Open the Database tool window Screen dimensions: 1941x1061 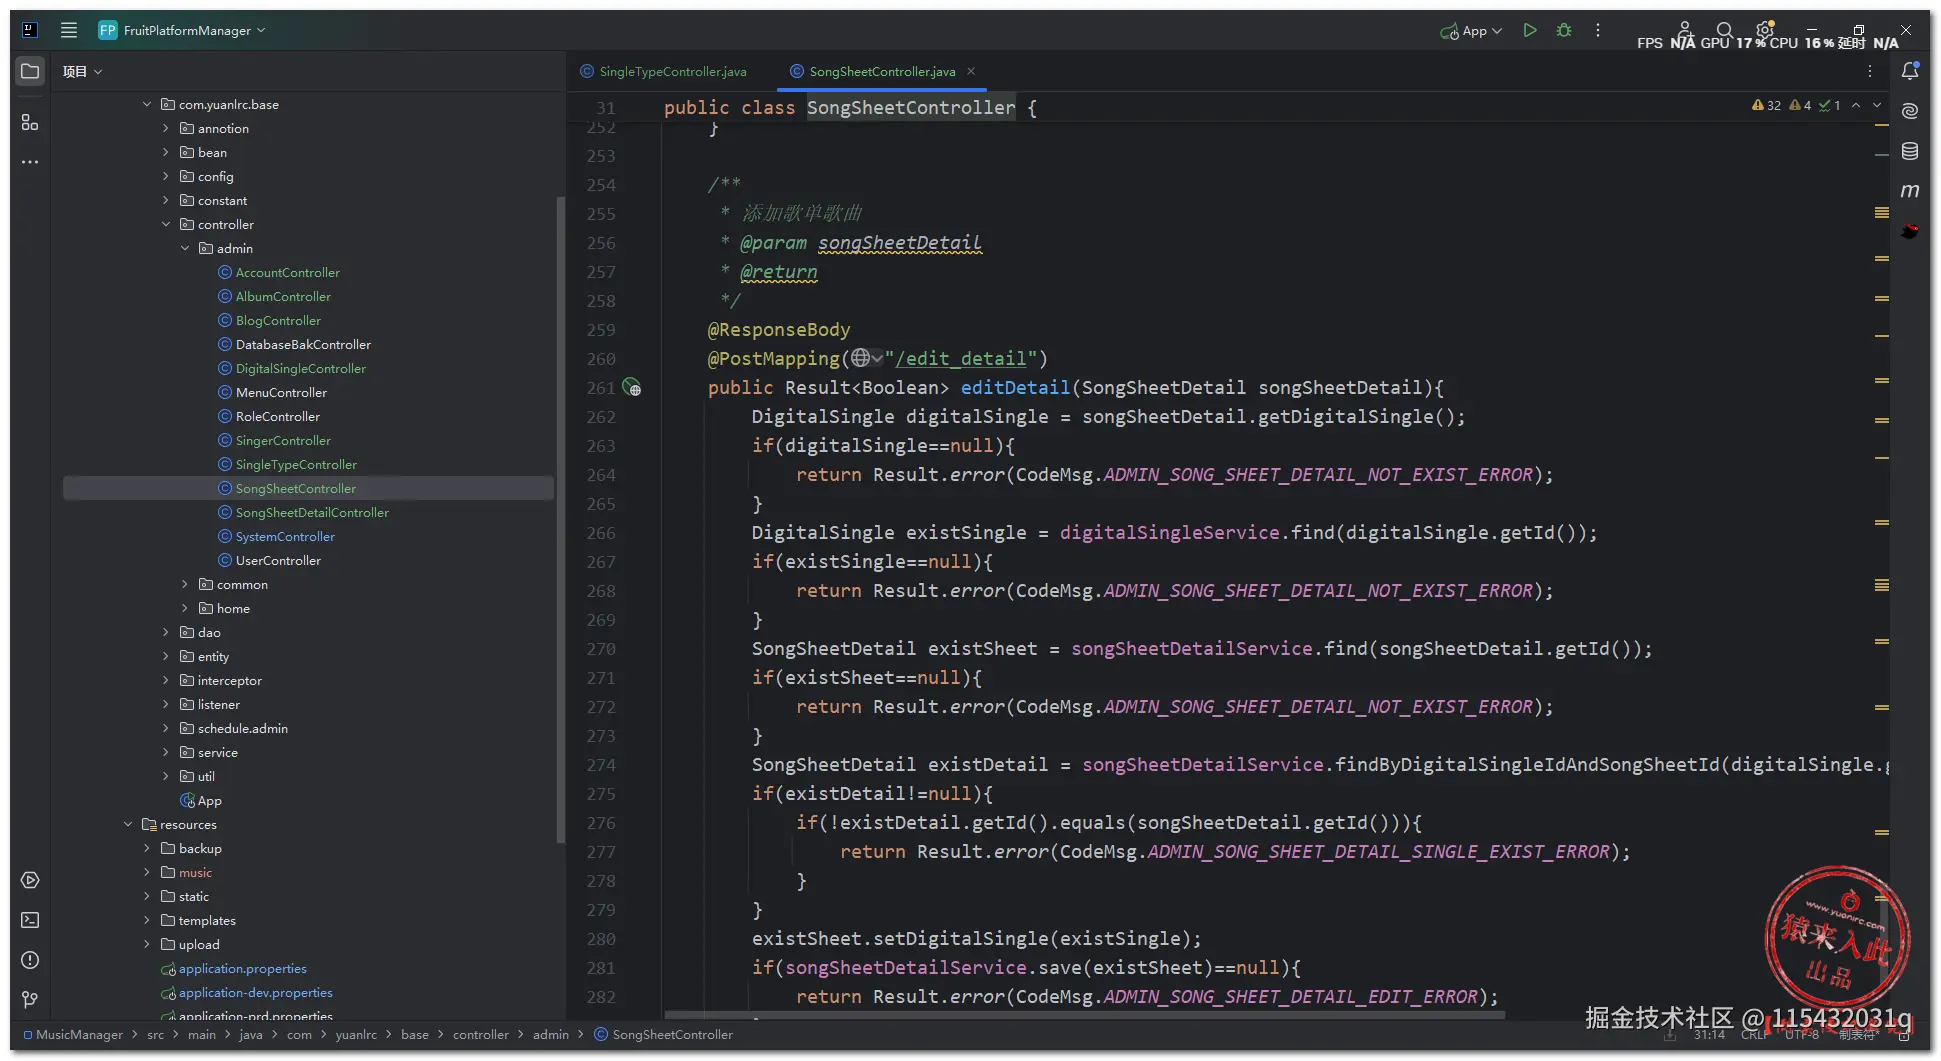point(1910,151)
